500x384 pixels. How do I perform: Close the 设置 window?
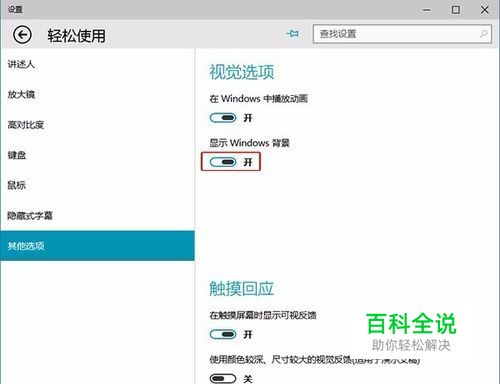click(485, 10)
